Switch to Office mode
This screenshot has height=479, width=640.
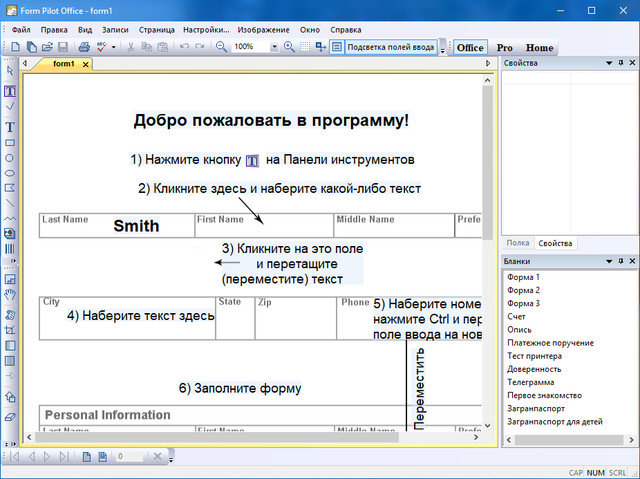[469, 47]
